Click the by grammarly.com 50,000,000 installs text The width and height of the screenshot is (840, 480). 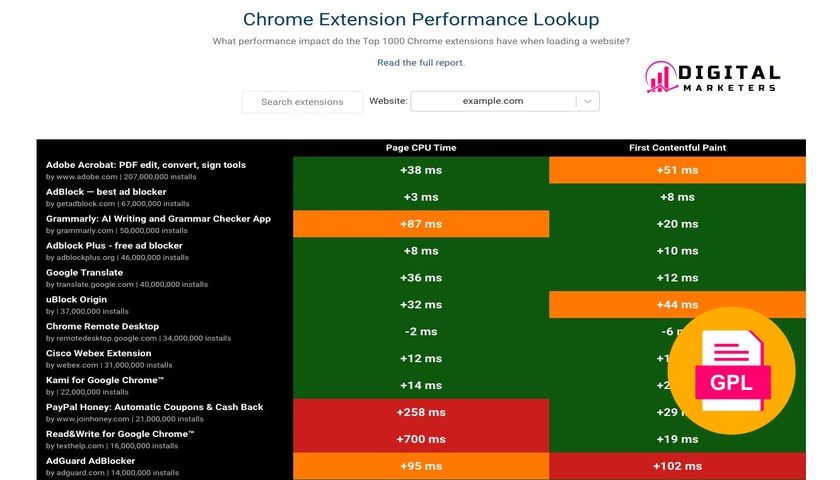click(x=117, y=231)
